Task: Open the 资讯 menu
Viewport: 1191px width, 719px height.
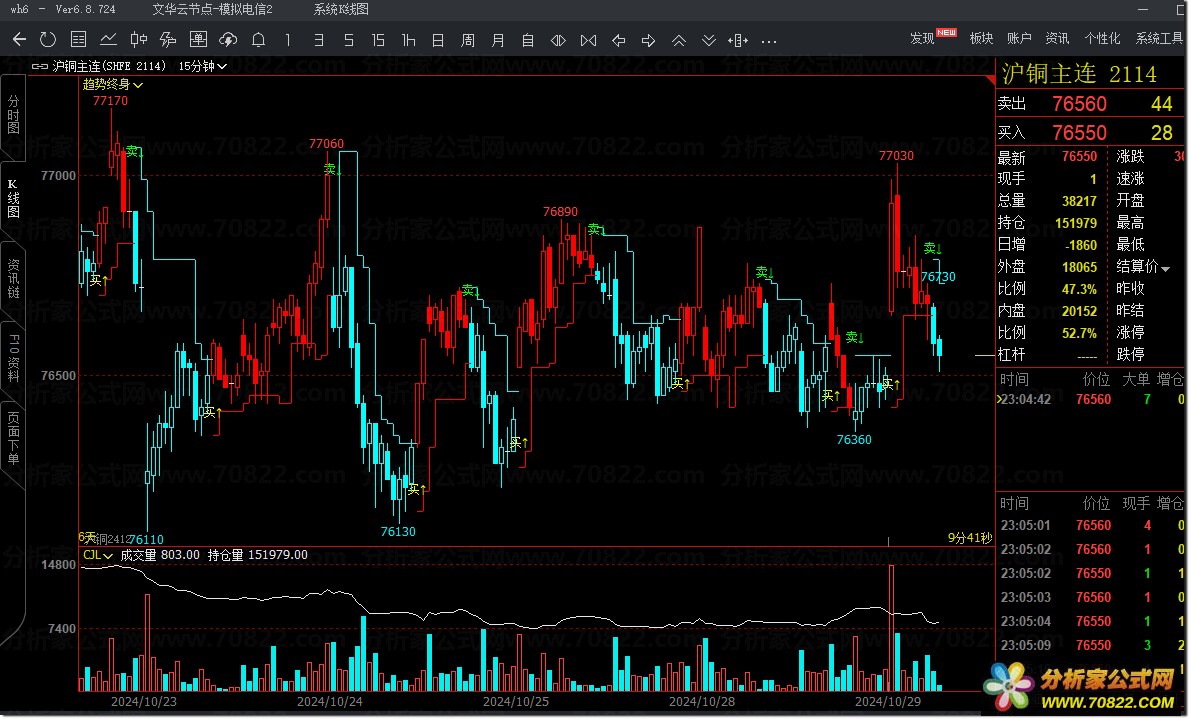Action: coord(1057,38)
